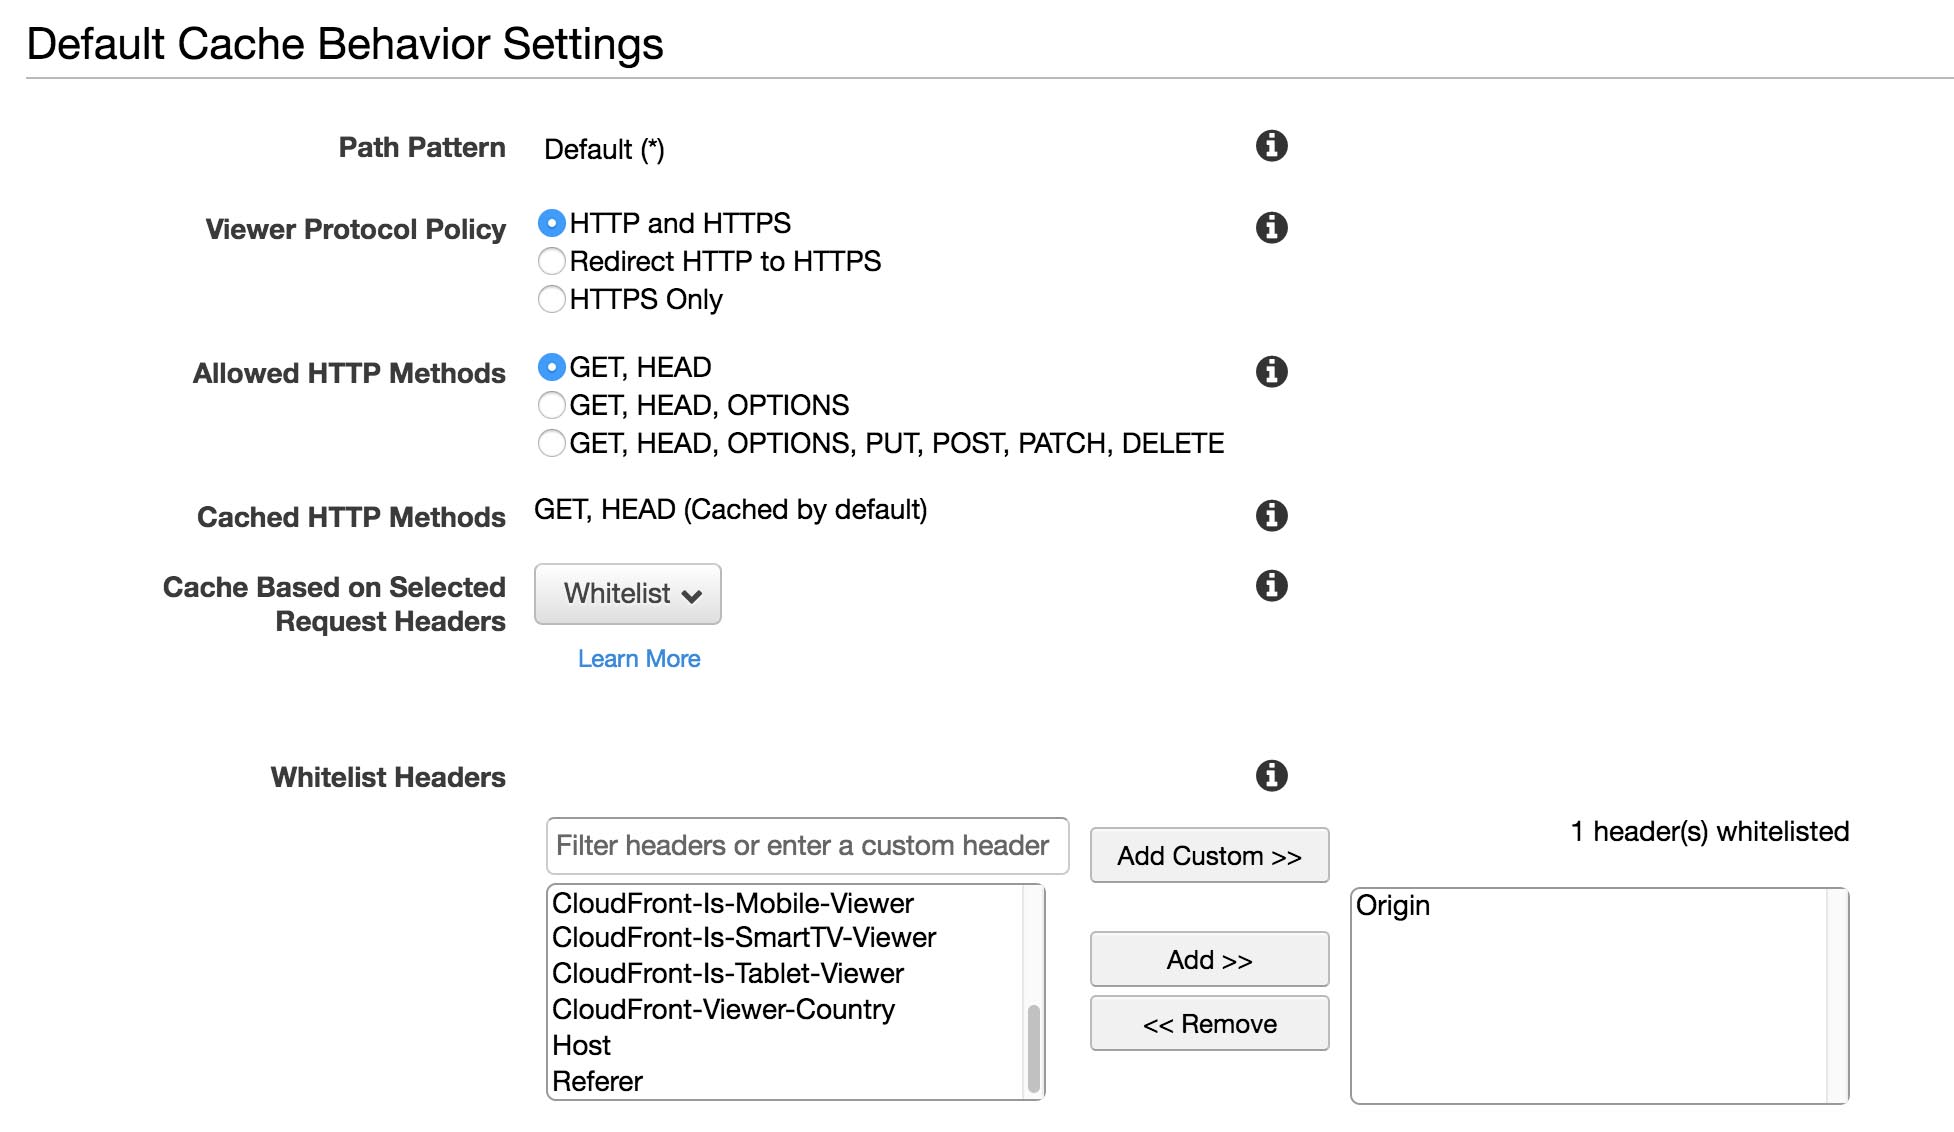Select Origin in whitelisted headers
The height and width of the screenshot is (1132, 1954).
click(1590, 906)
